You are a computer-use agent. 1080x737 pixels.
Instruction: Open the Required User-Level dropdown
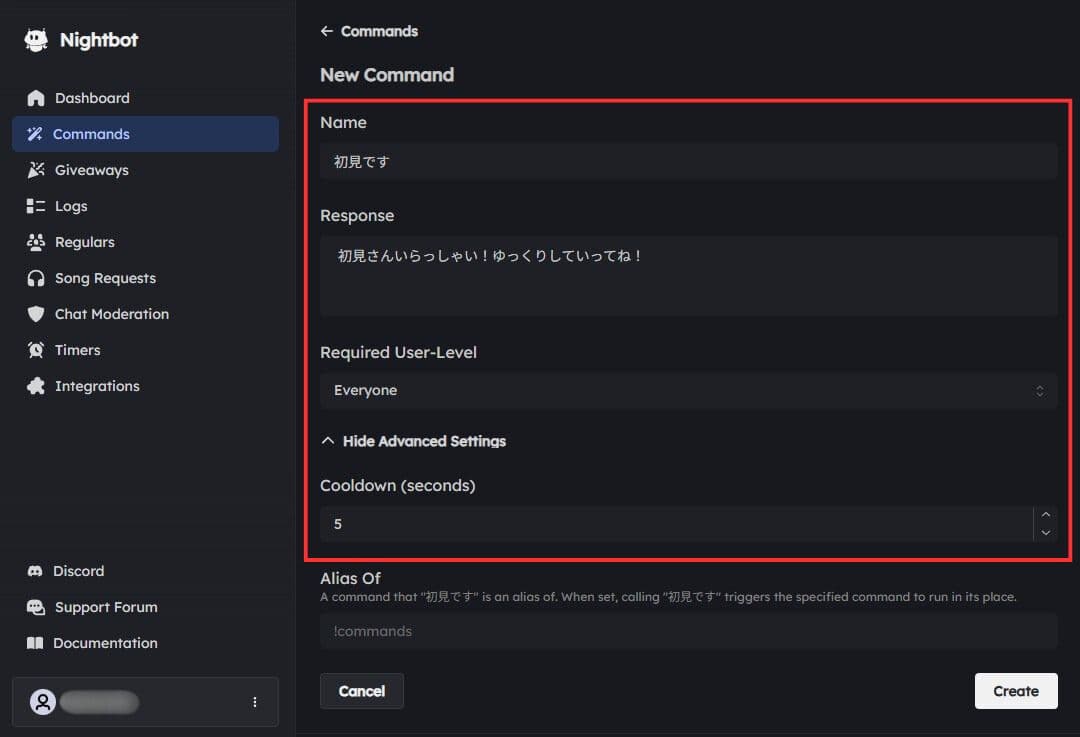[688, 390]
